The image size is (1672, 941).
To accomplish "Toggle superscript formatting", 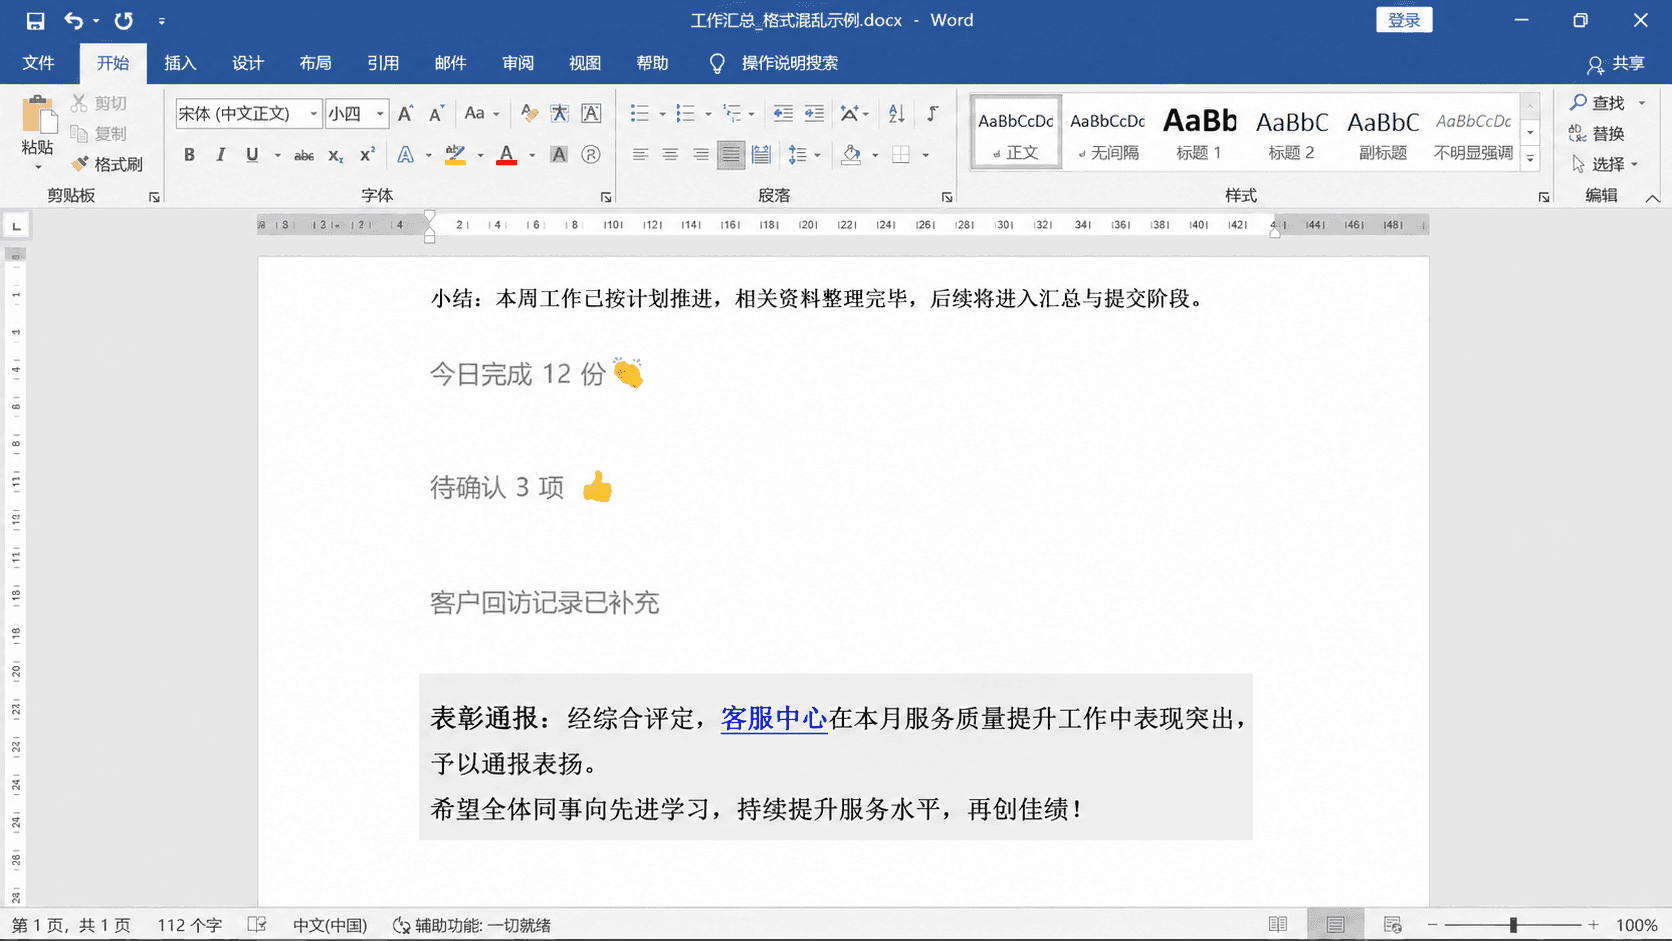I will [367, 154].
